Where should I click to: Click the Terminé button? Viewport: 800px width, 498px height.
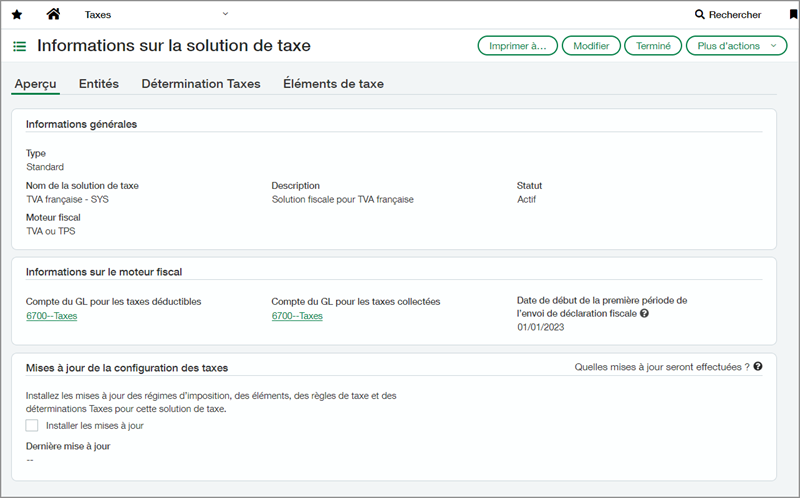pyautogui.click(x=653, y=46)
